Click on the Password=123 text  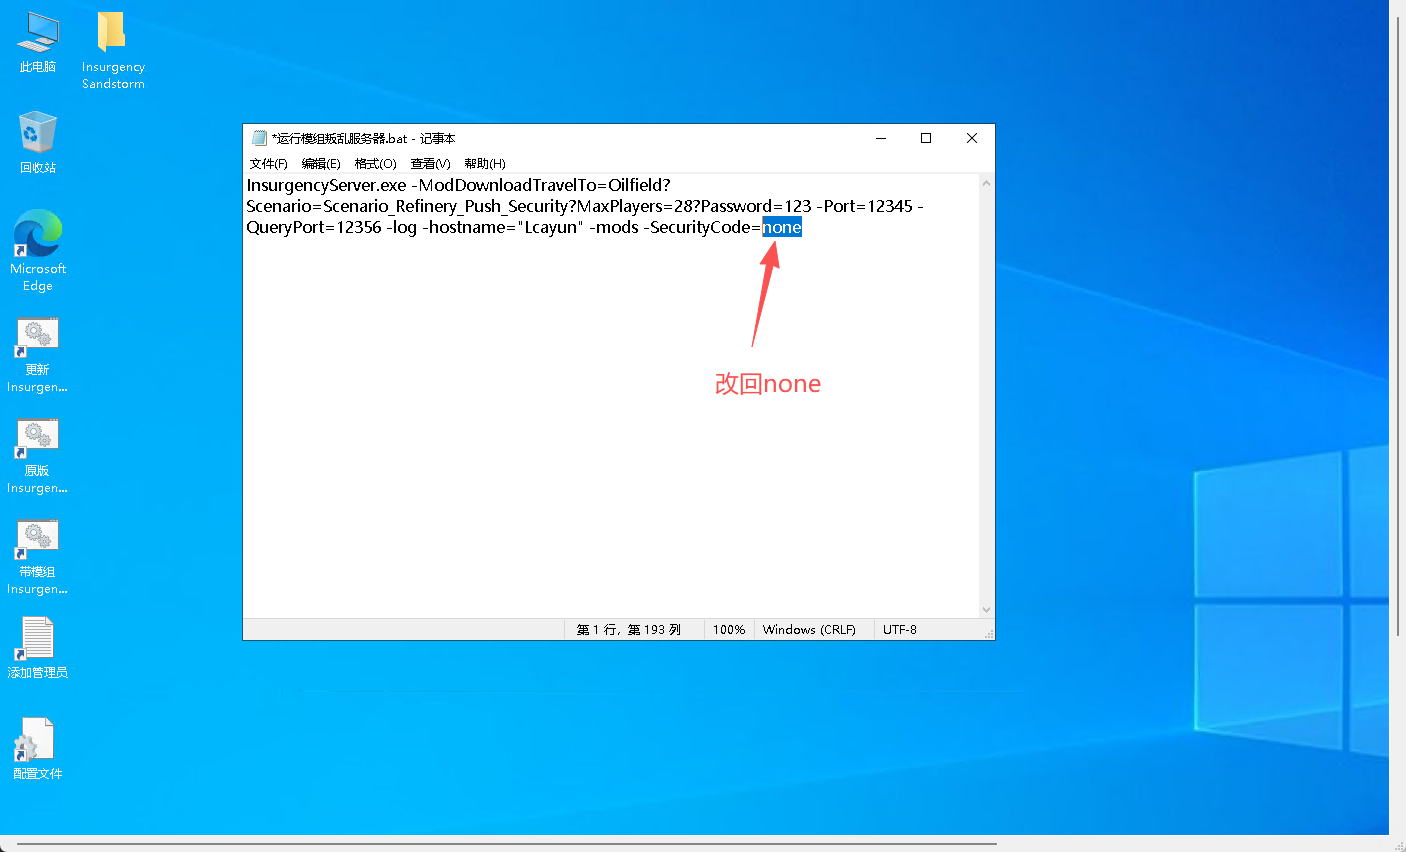(756, 206)
